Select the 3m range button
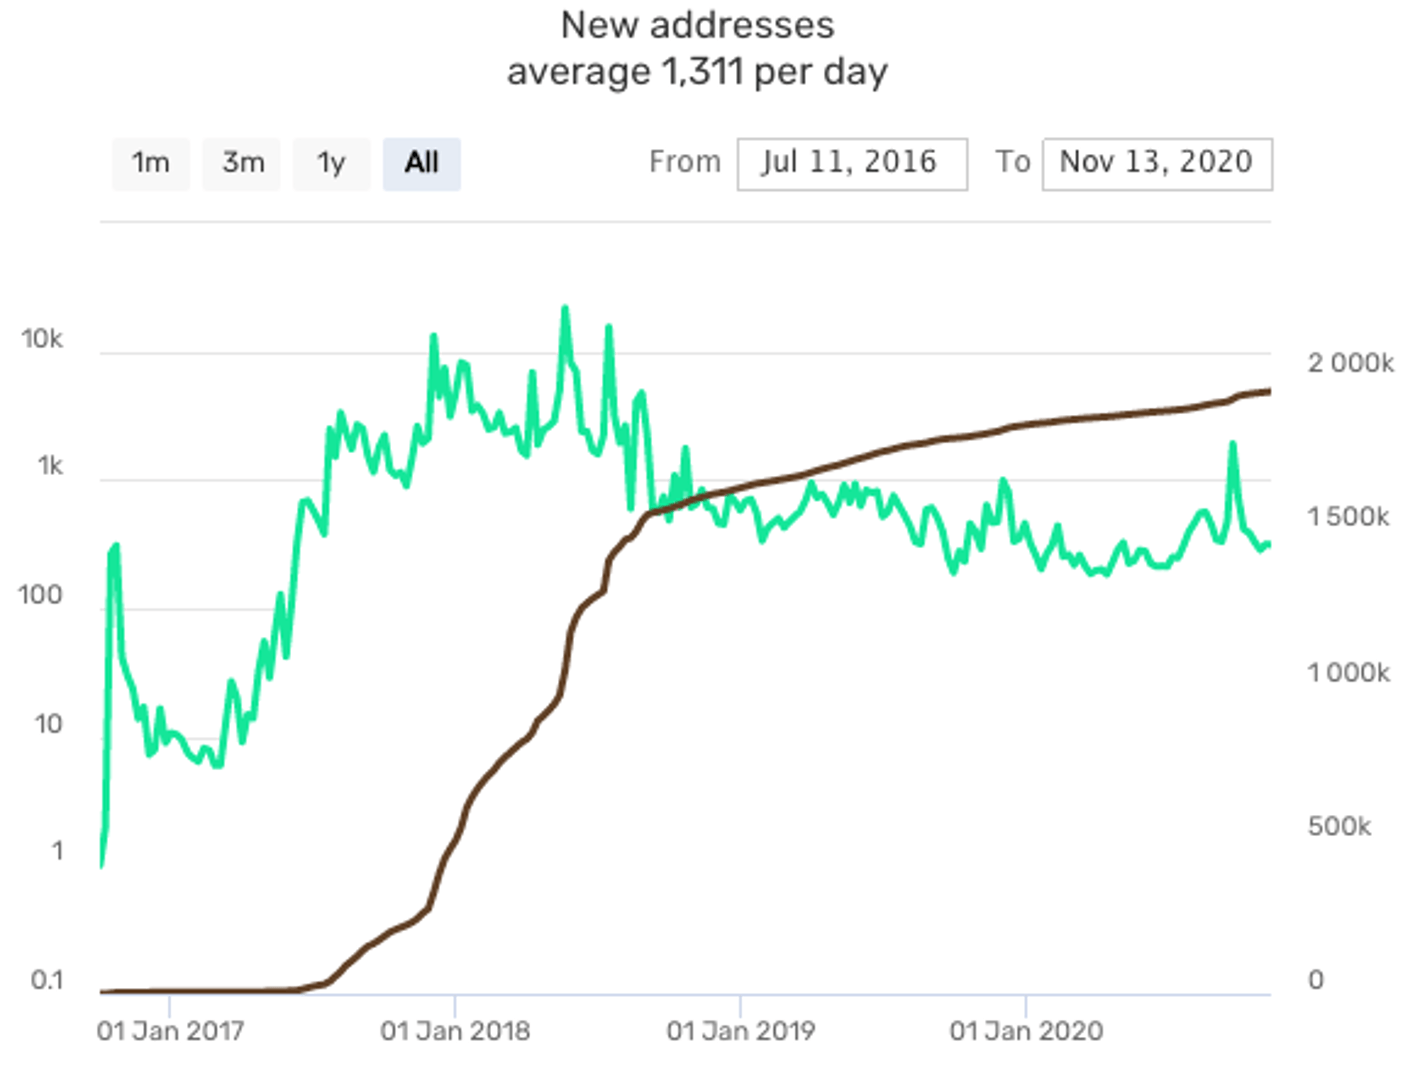 coord(242,163)
